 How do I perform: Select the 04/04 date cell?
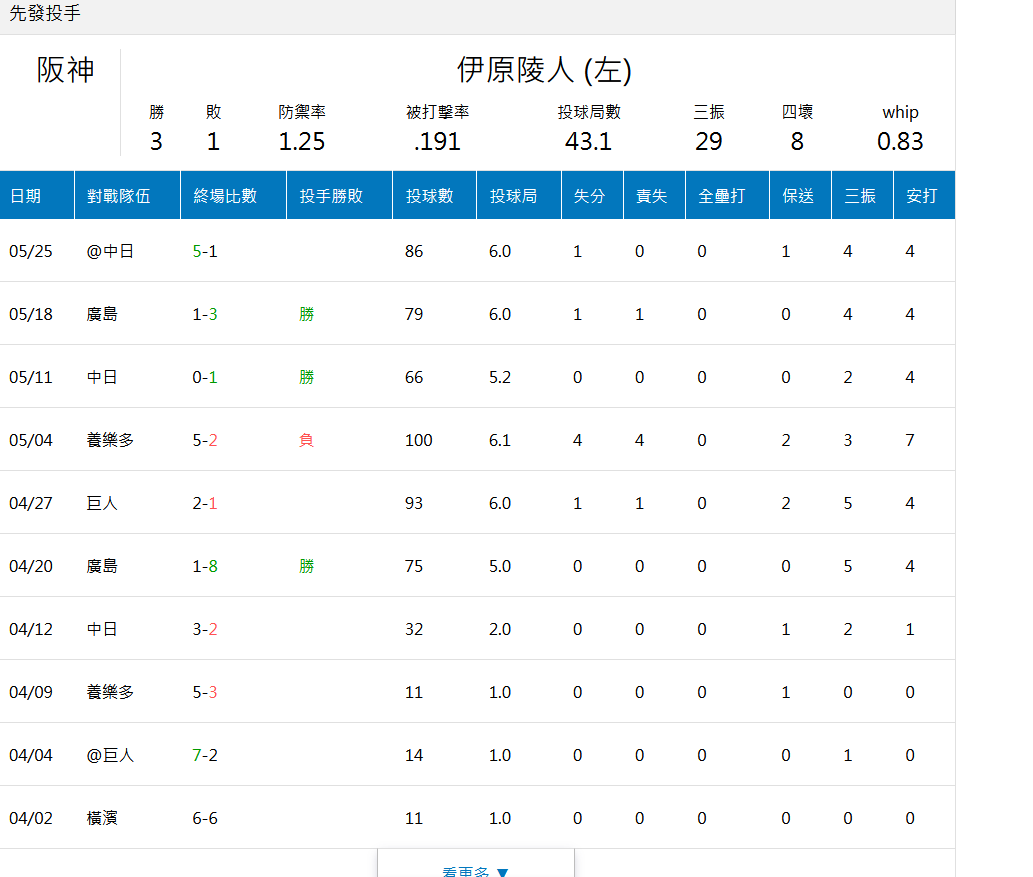pyautogui.click(x=31, y=755)
